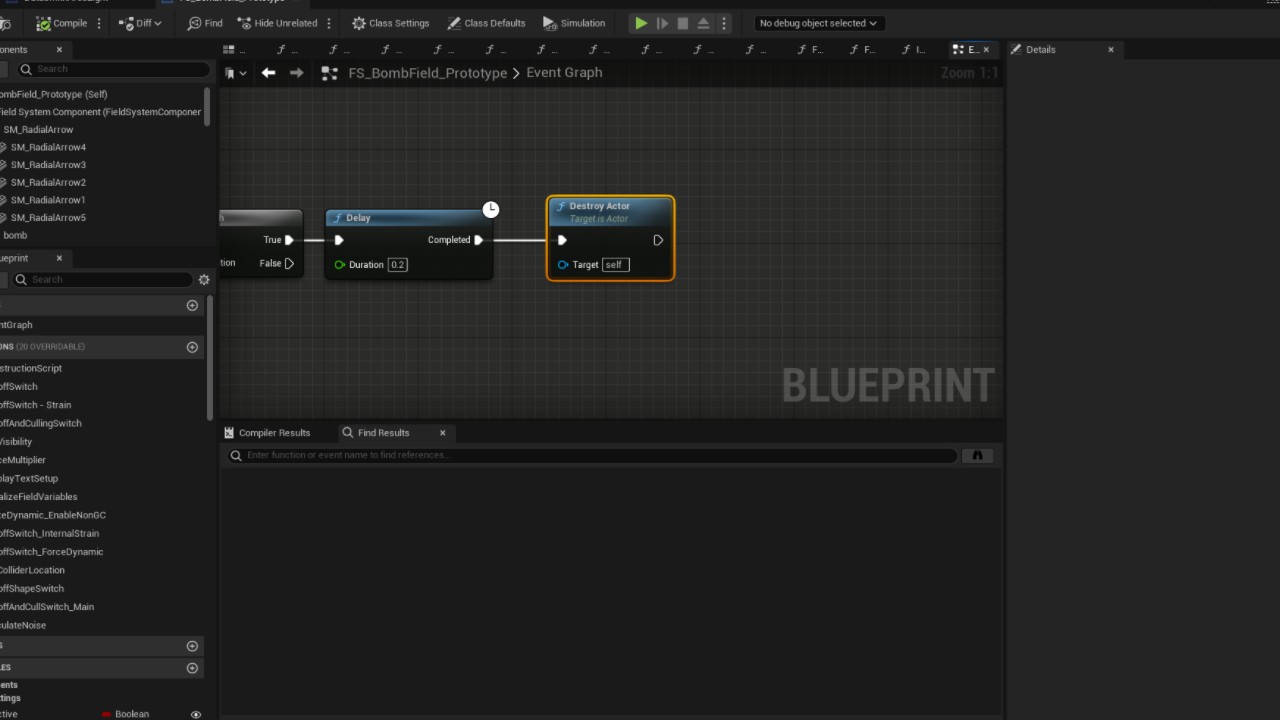Open Class Defaults
Viewport: 1280px width, 720px height.
pos(486,23)
